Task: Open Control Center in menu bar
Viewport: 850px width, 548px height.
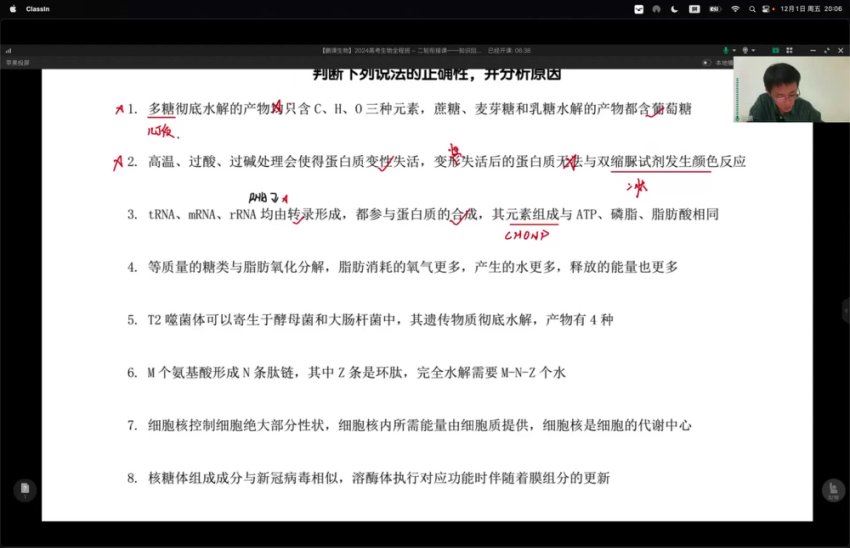Action: [x=767, y=9]
